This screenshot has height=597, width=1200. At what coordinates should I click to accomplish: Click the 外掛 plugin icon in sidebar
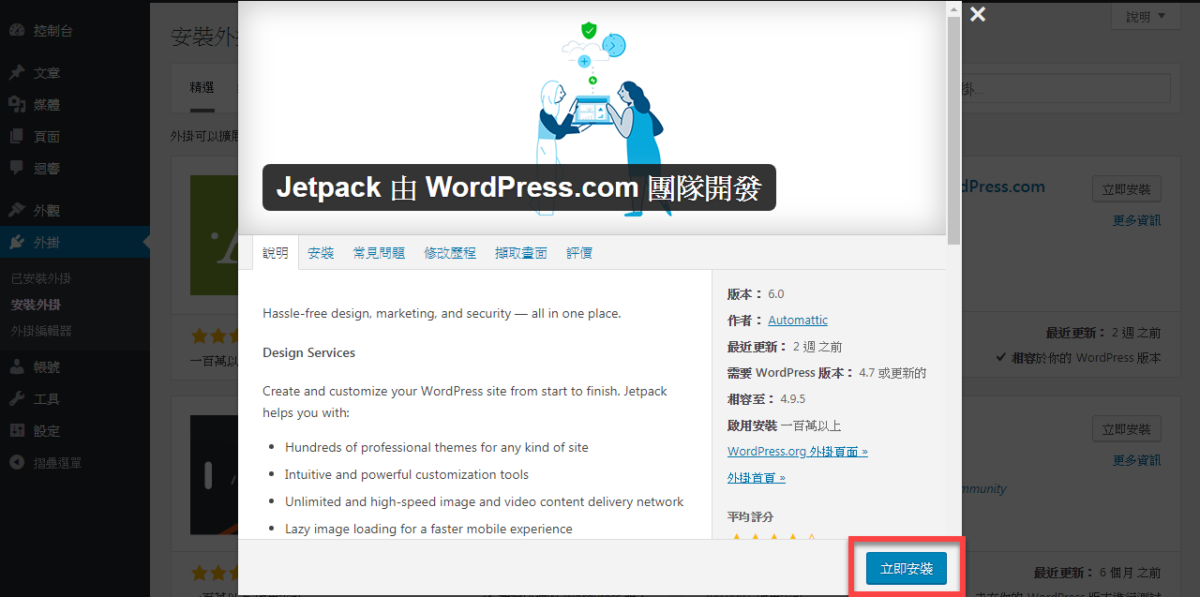[17, 243]
